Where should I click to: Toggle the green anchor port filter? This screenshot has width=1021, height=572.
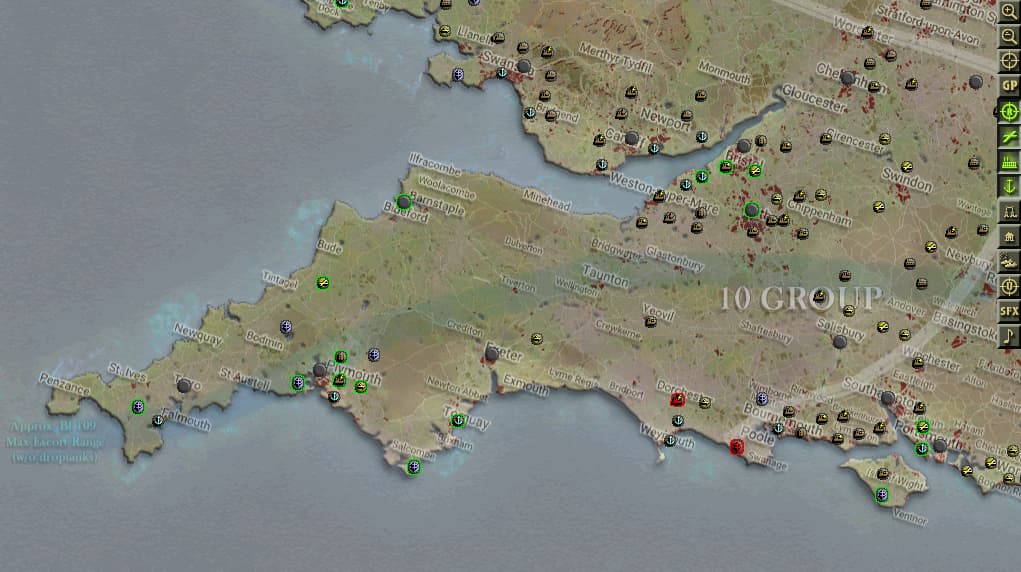[1009, 187]
